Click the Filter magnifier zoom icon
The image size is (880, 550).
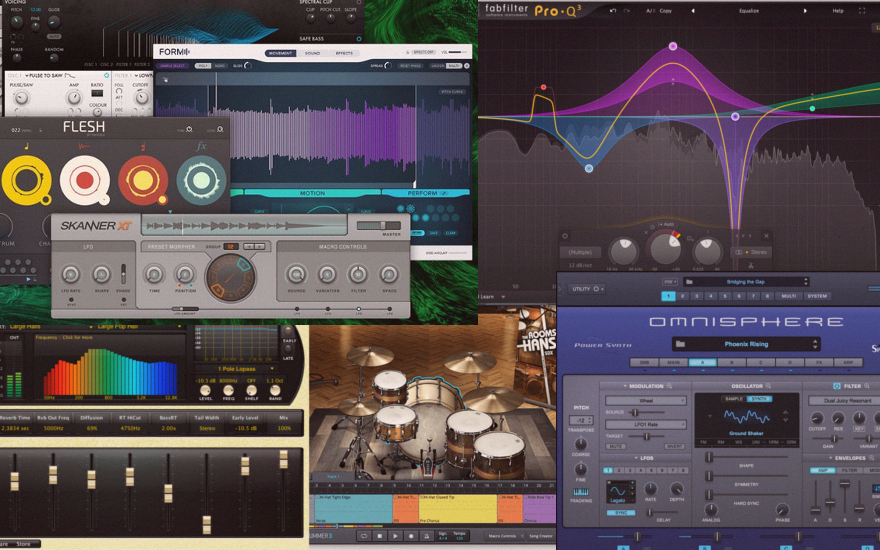point(867,386)
